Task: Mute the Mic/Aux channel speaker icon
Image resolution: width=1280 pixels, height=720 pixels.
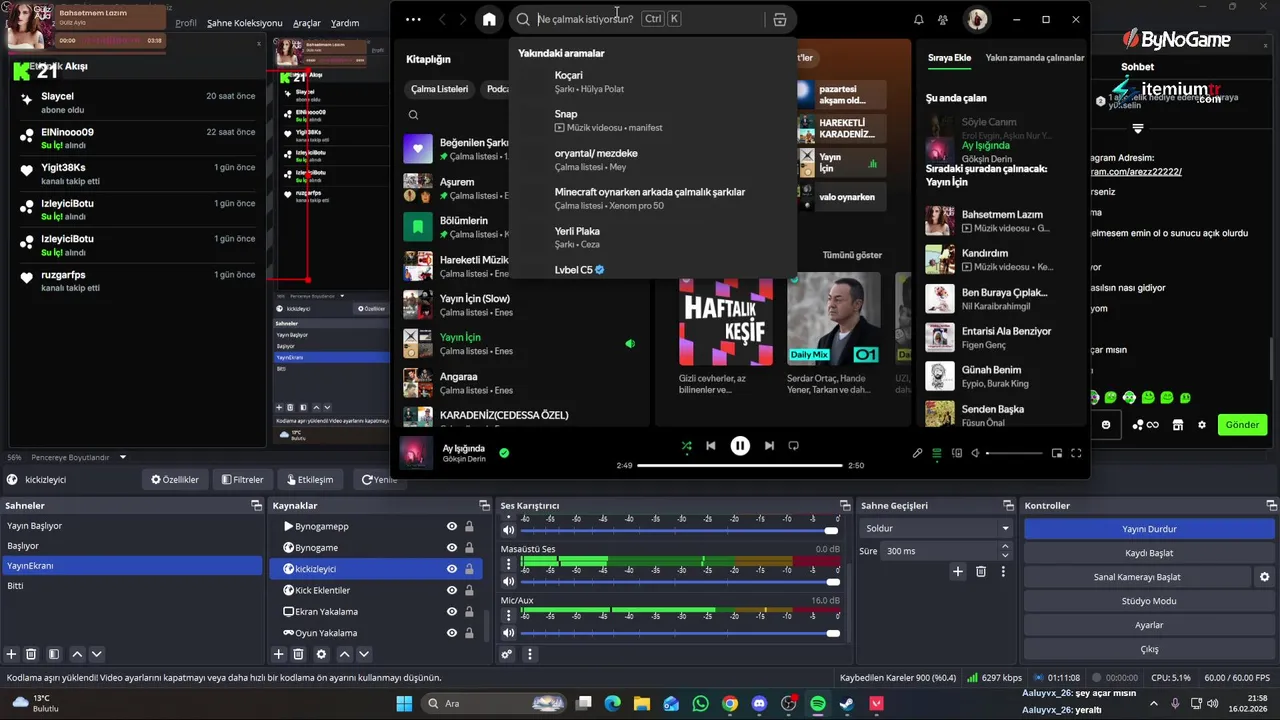Action: [x=508, y=633]
